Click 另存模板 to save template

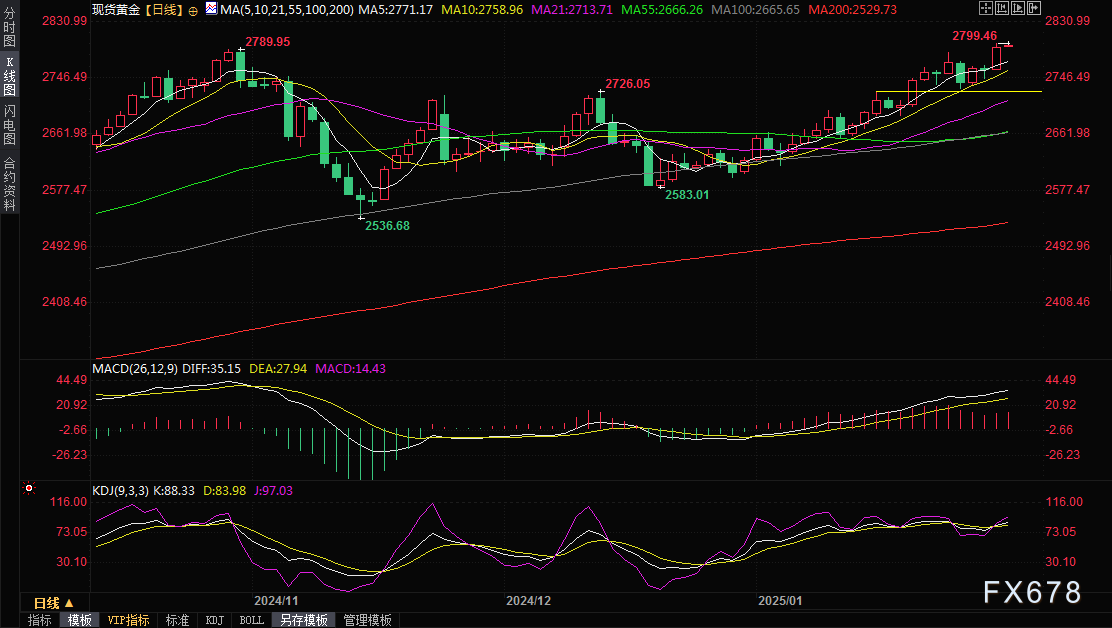304,620
